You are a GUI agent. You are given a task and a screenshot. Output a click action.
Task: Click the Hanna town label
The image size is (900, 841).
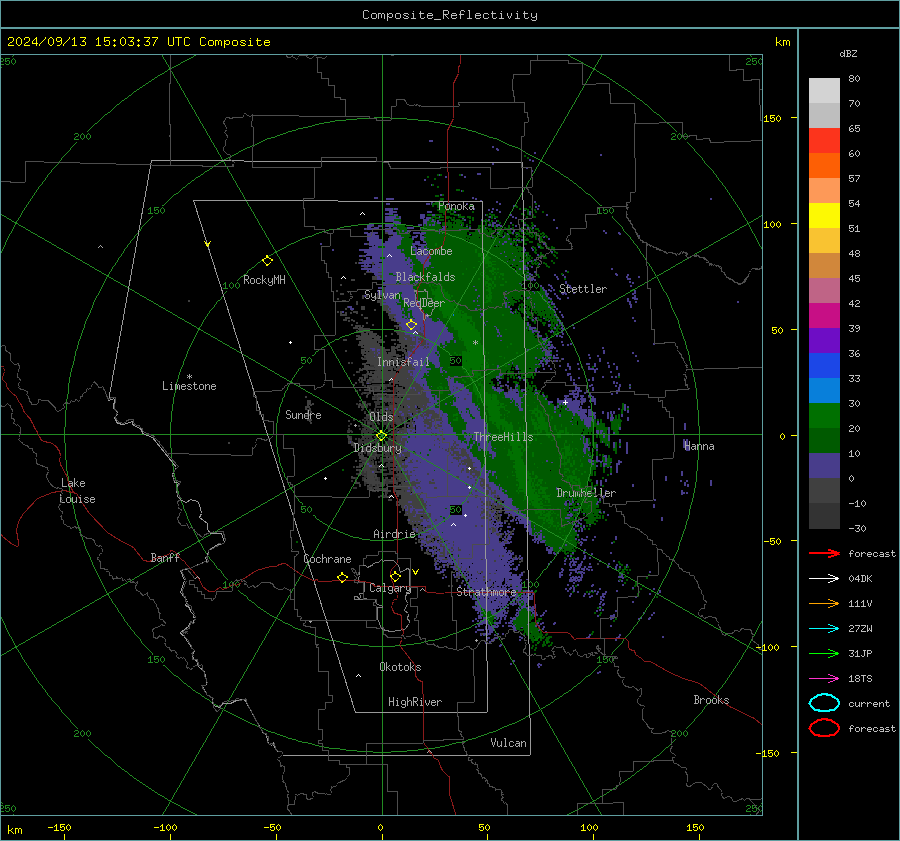coord(699,445)
